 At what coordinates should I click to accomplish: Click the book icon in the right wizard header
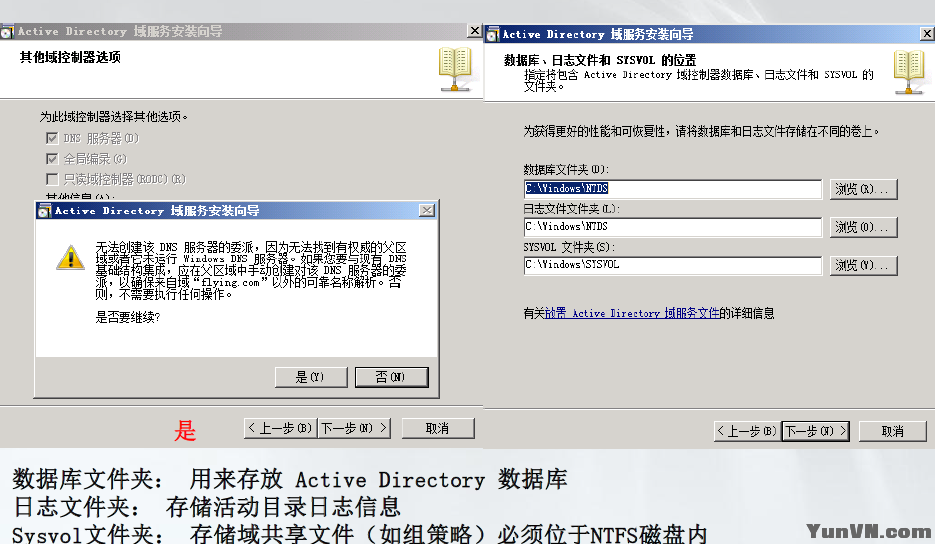click(910, 73)
